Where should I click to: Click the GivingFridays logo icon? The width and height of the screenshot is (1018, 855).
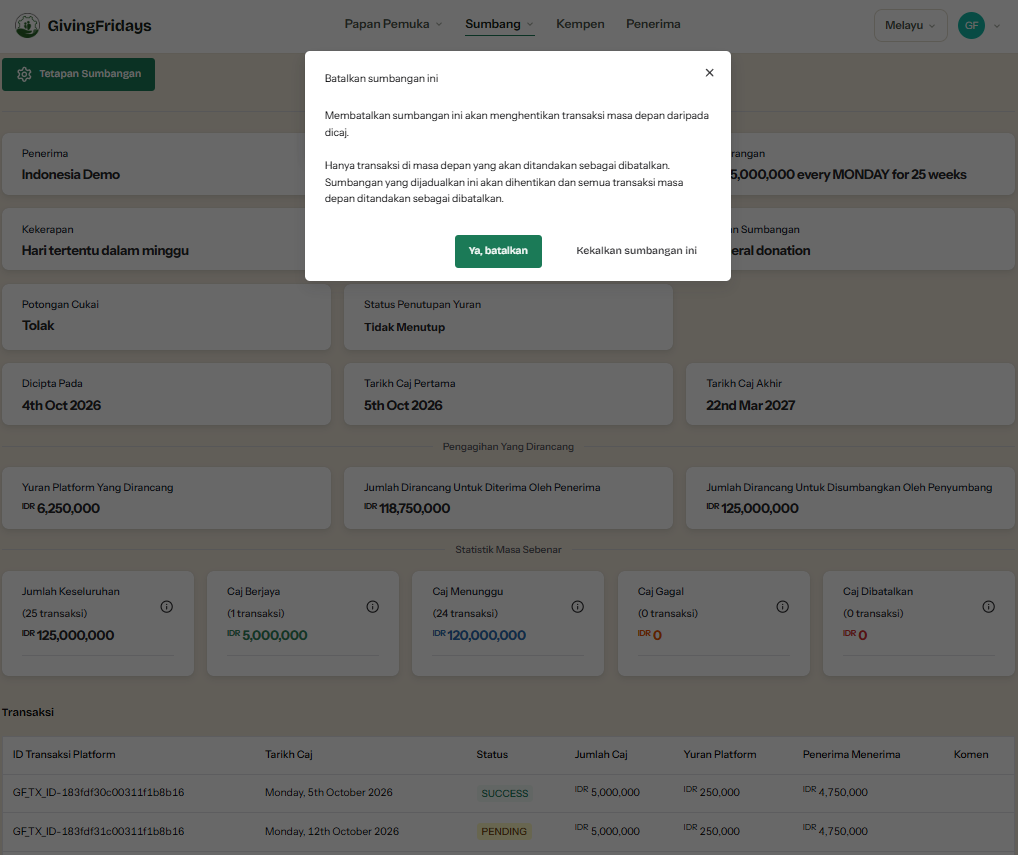(x=27, y=25)
